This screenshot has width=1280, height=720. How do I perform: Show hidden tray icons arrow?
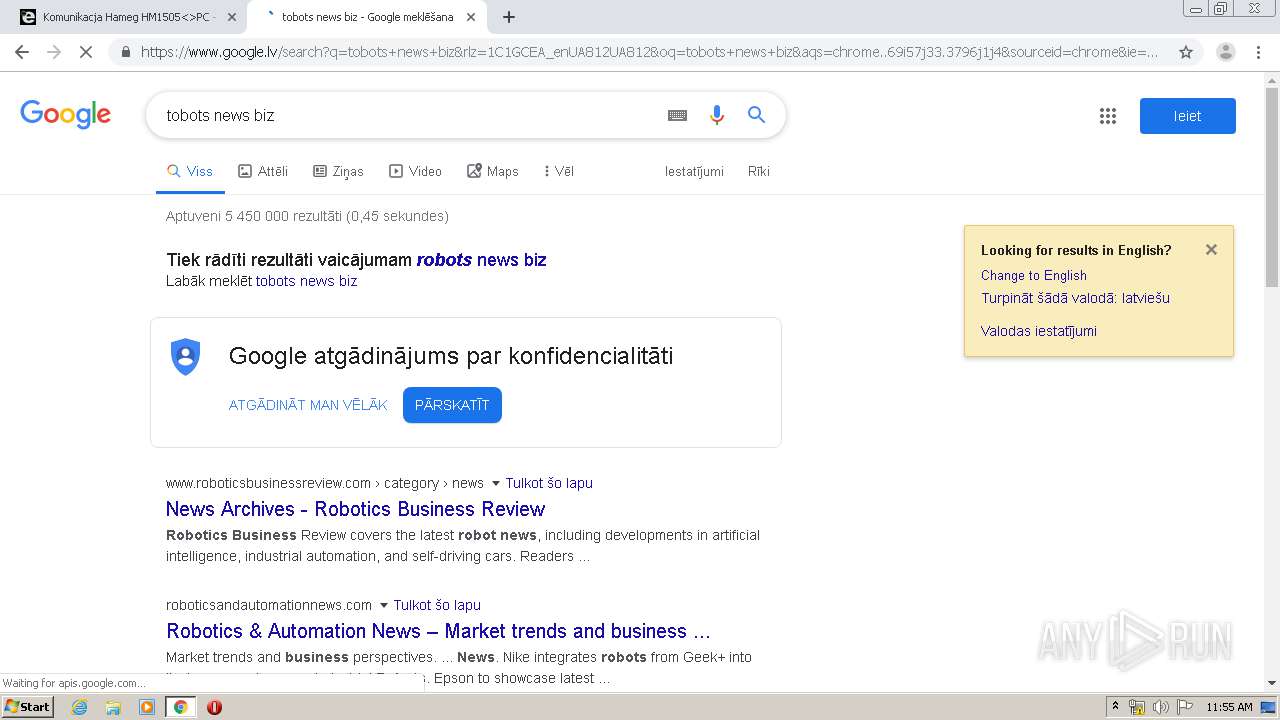pyautogui.click(x=1115, y=707)
